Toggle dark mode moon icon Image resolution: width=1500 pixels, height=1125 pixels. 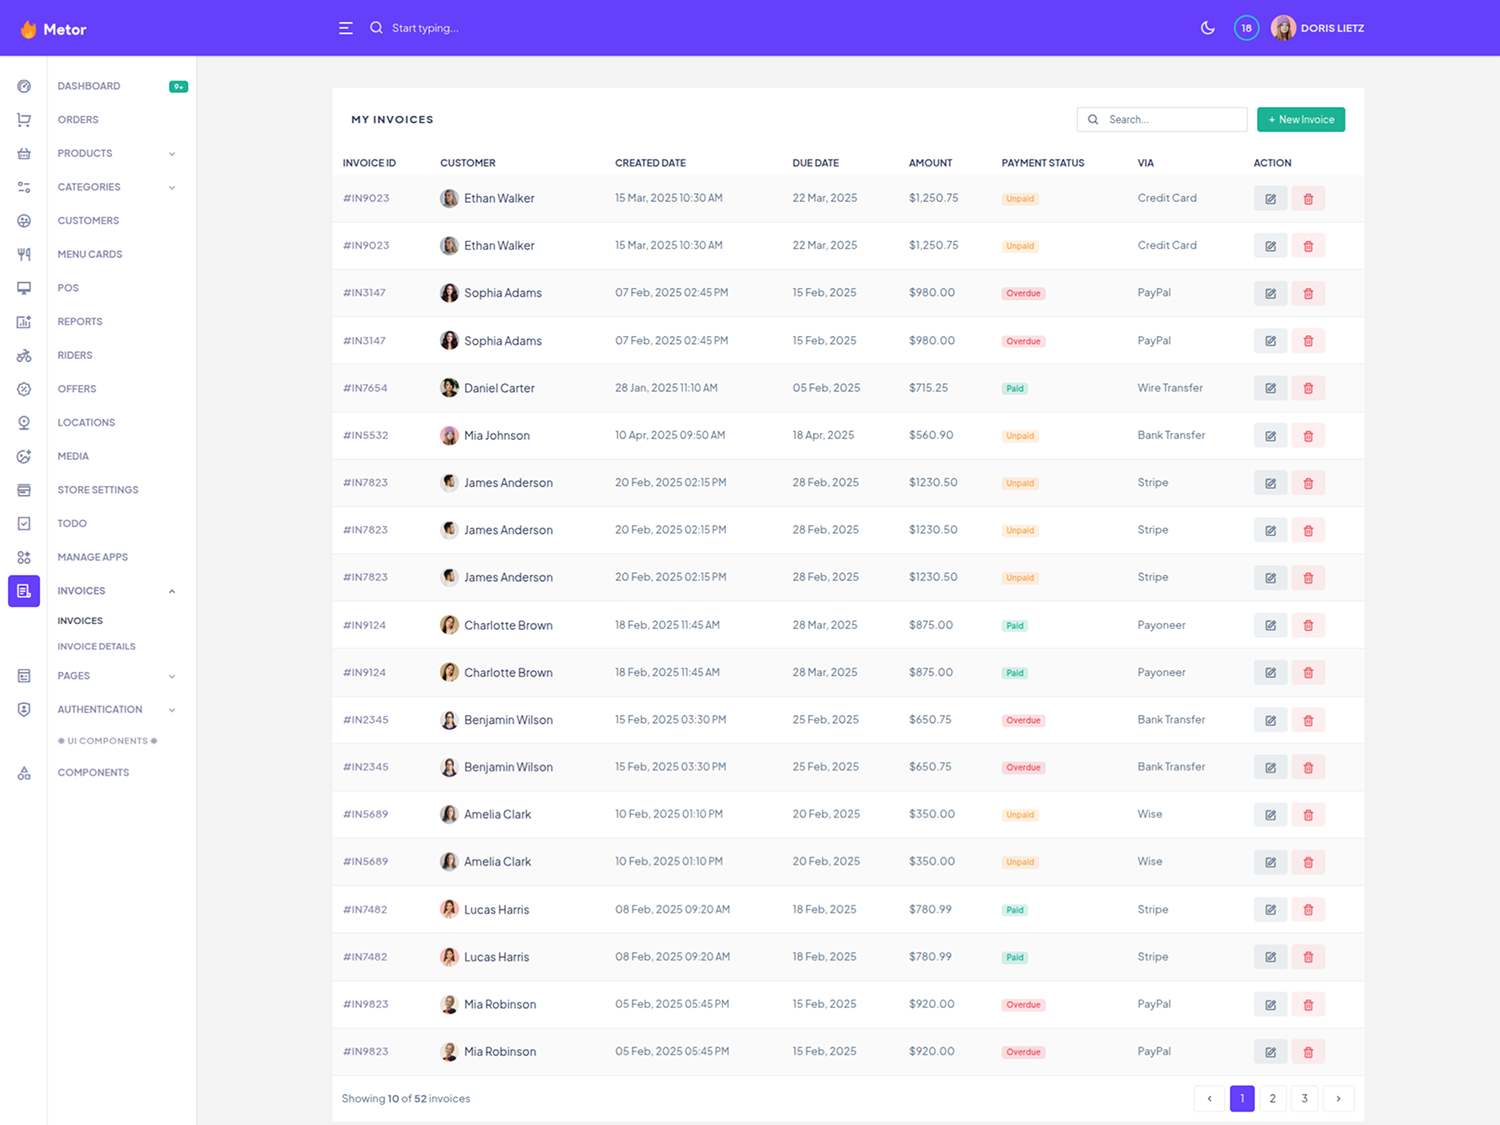point(1207,28)
